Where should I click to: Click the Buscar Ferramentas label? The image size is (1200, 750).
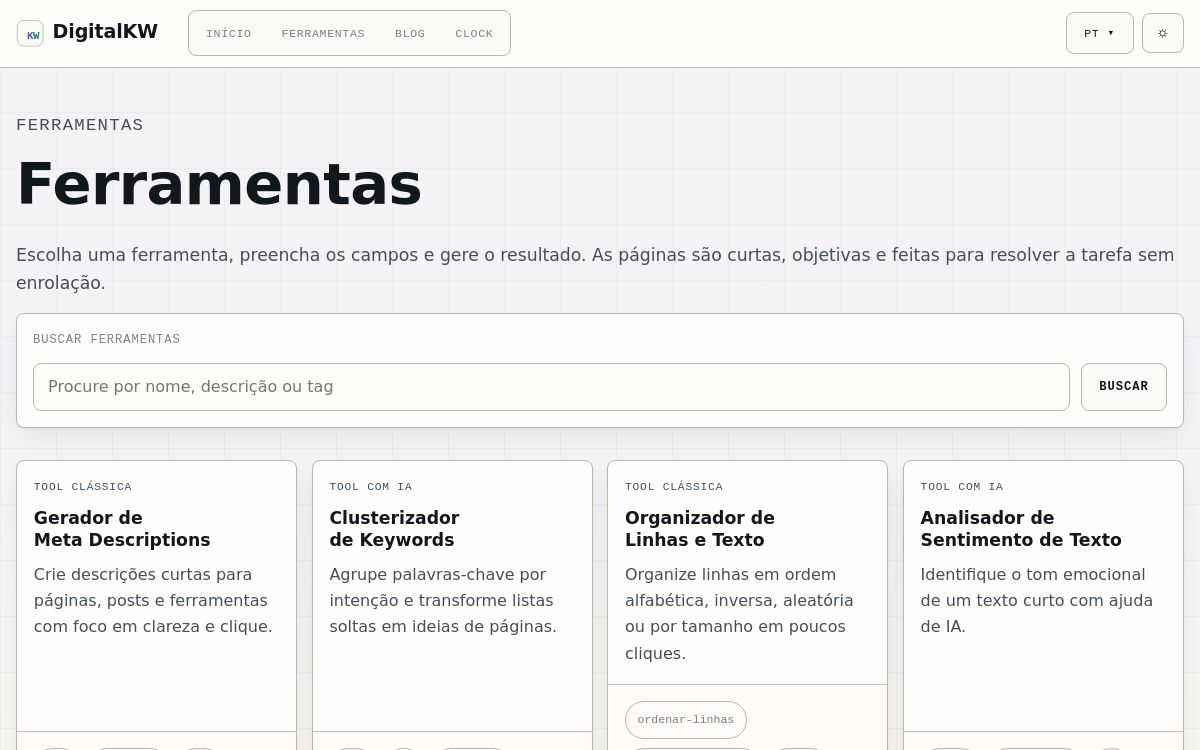pyautogui.click(x=107, y=340)
